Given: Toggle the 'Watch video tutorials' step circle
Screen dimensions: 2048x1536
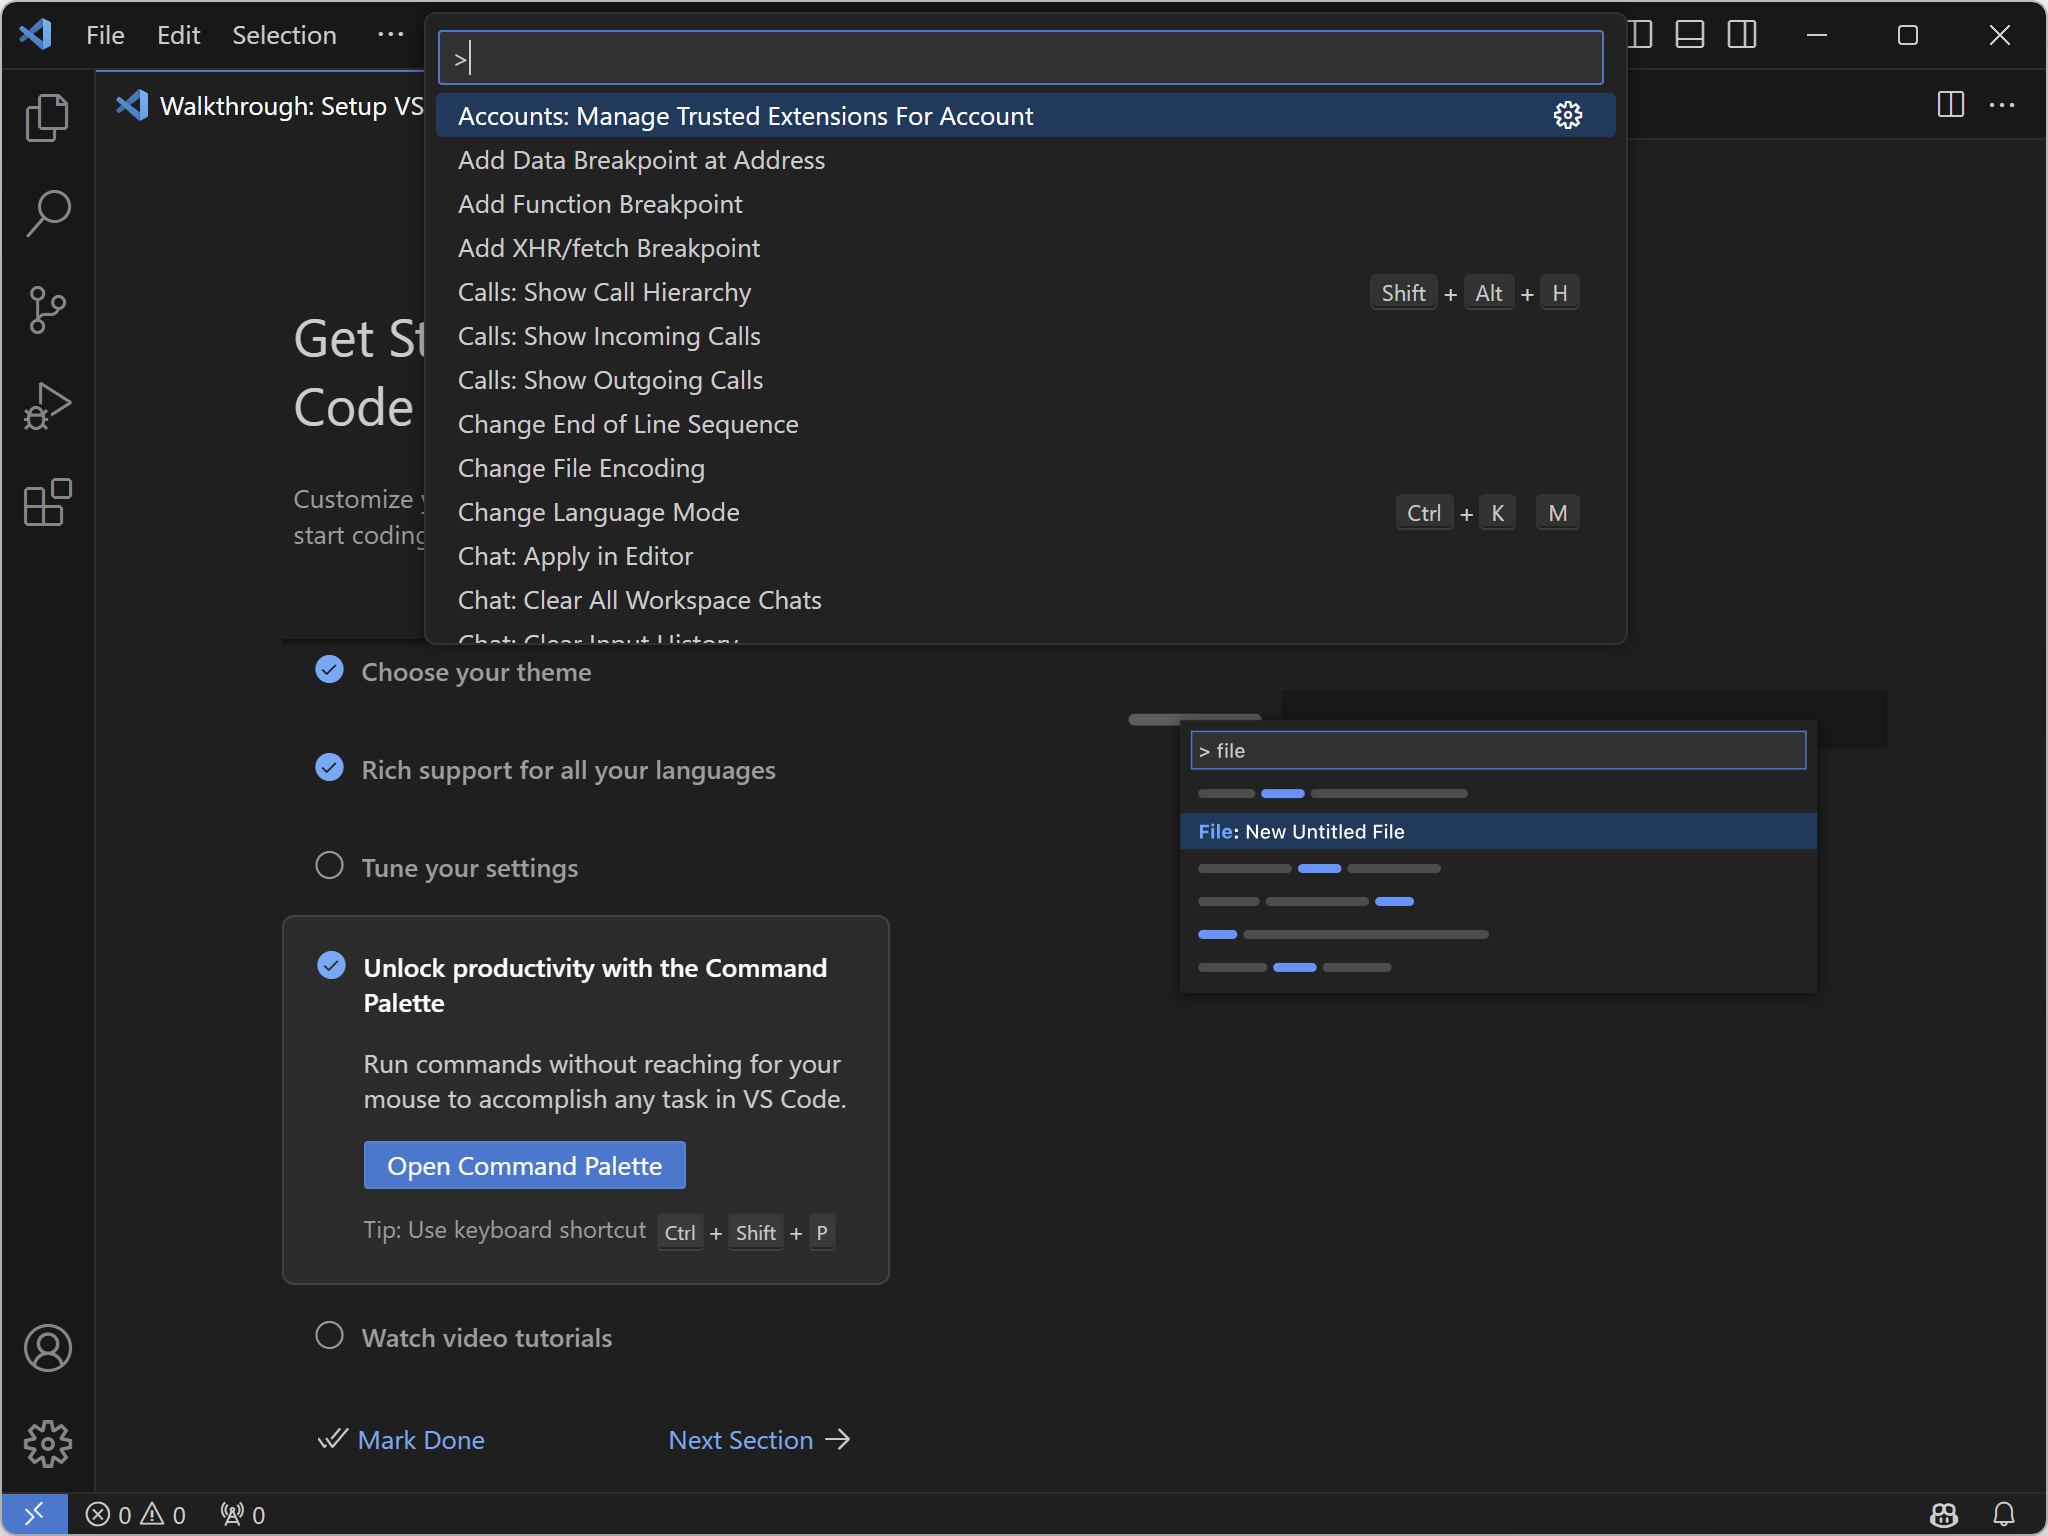Looking at the screenshot, I should coord(329,1336).
